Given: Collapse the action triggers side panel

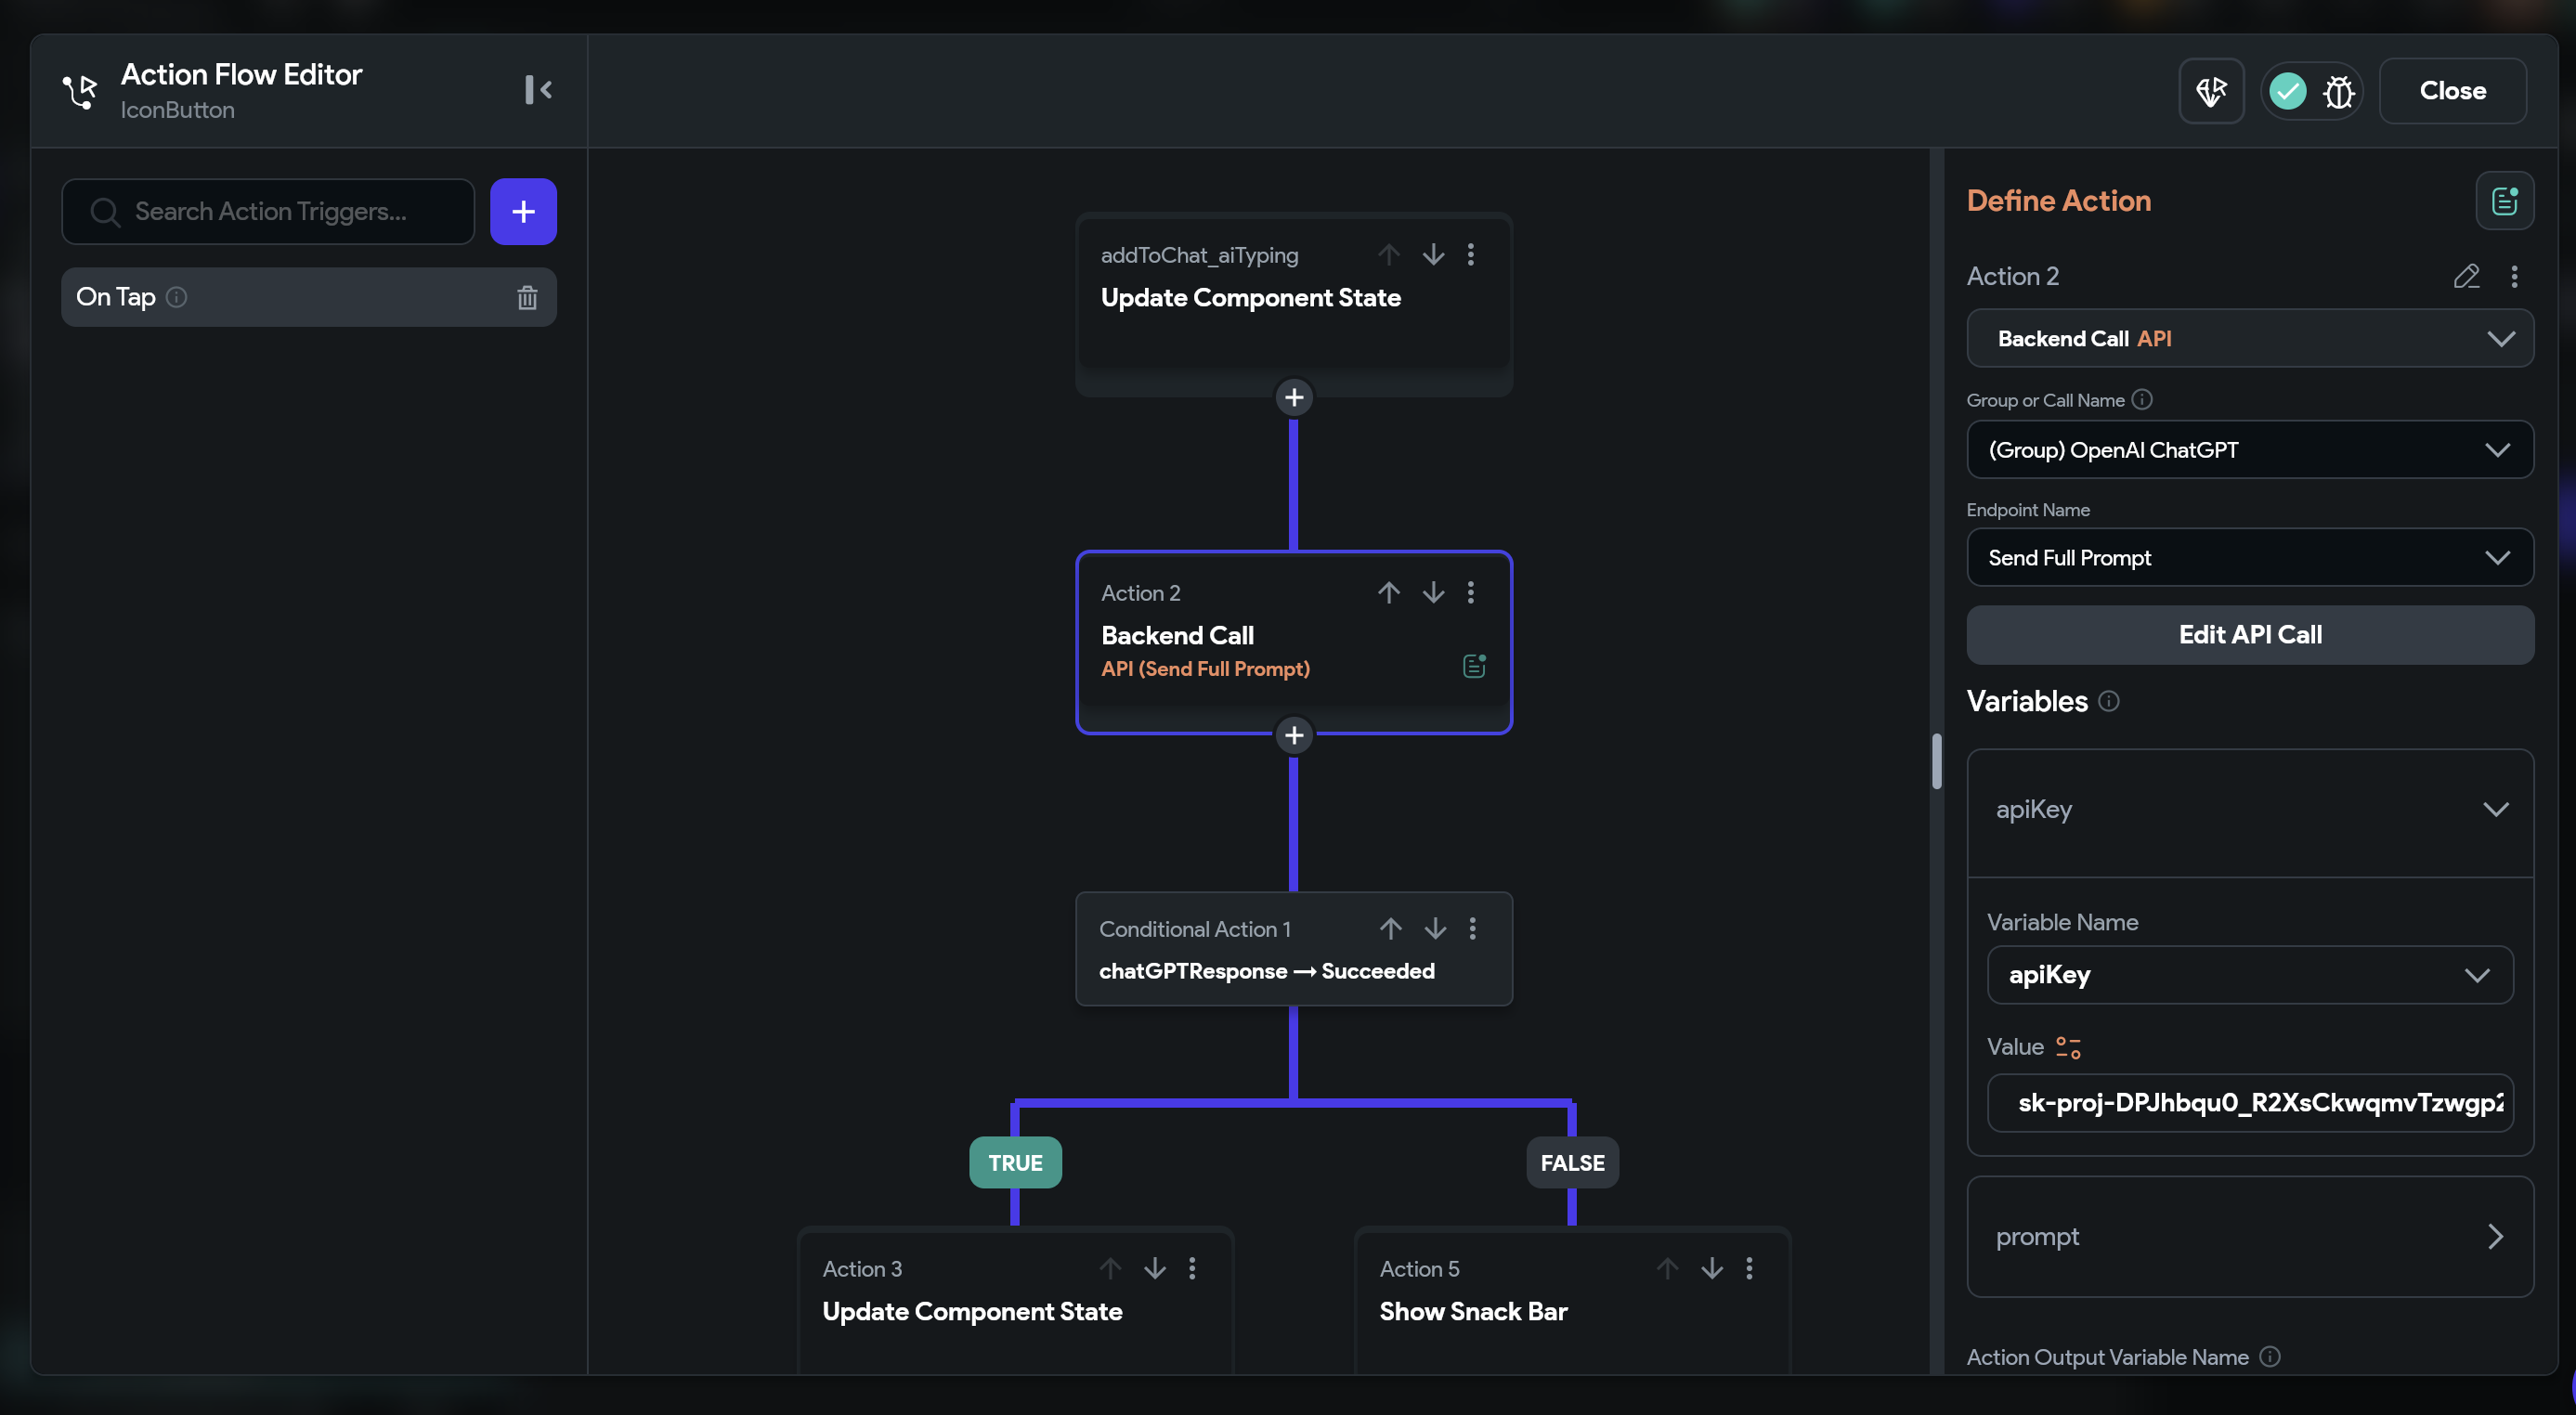Looking at the screenshot, I should pyautogui.click(x=538, y=90).
